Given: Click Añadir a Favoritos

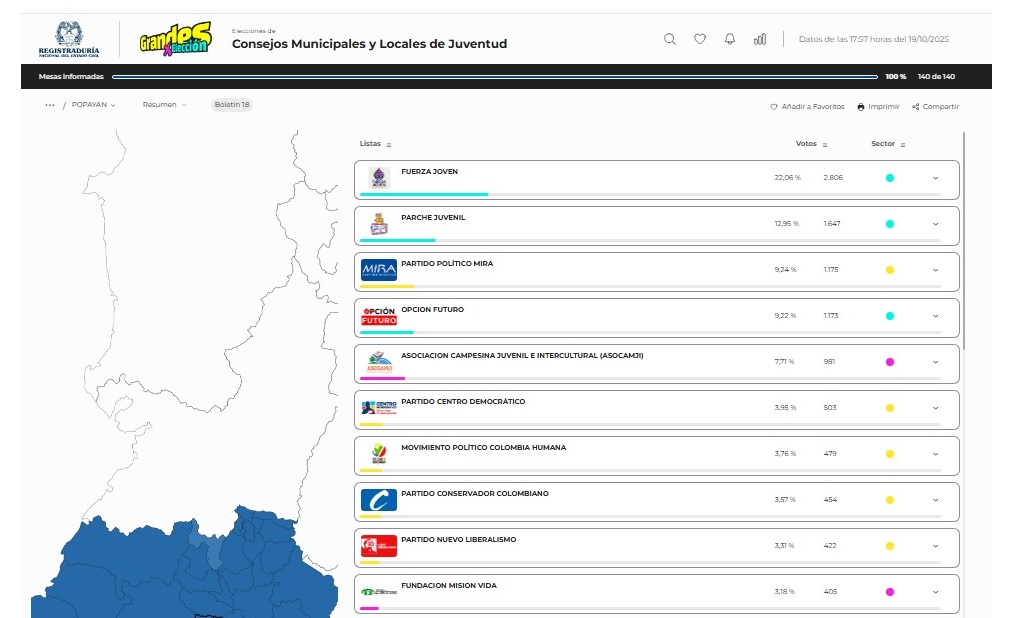Looking at the screenshot, I should coord(807,107).
